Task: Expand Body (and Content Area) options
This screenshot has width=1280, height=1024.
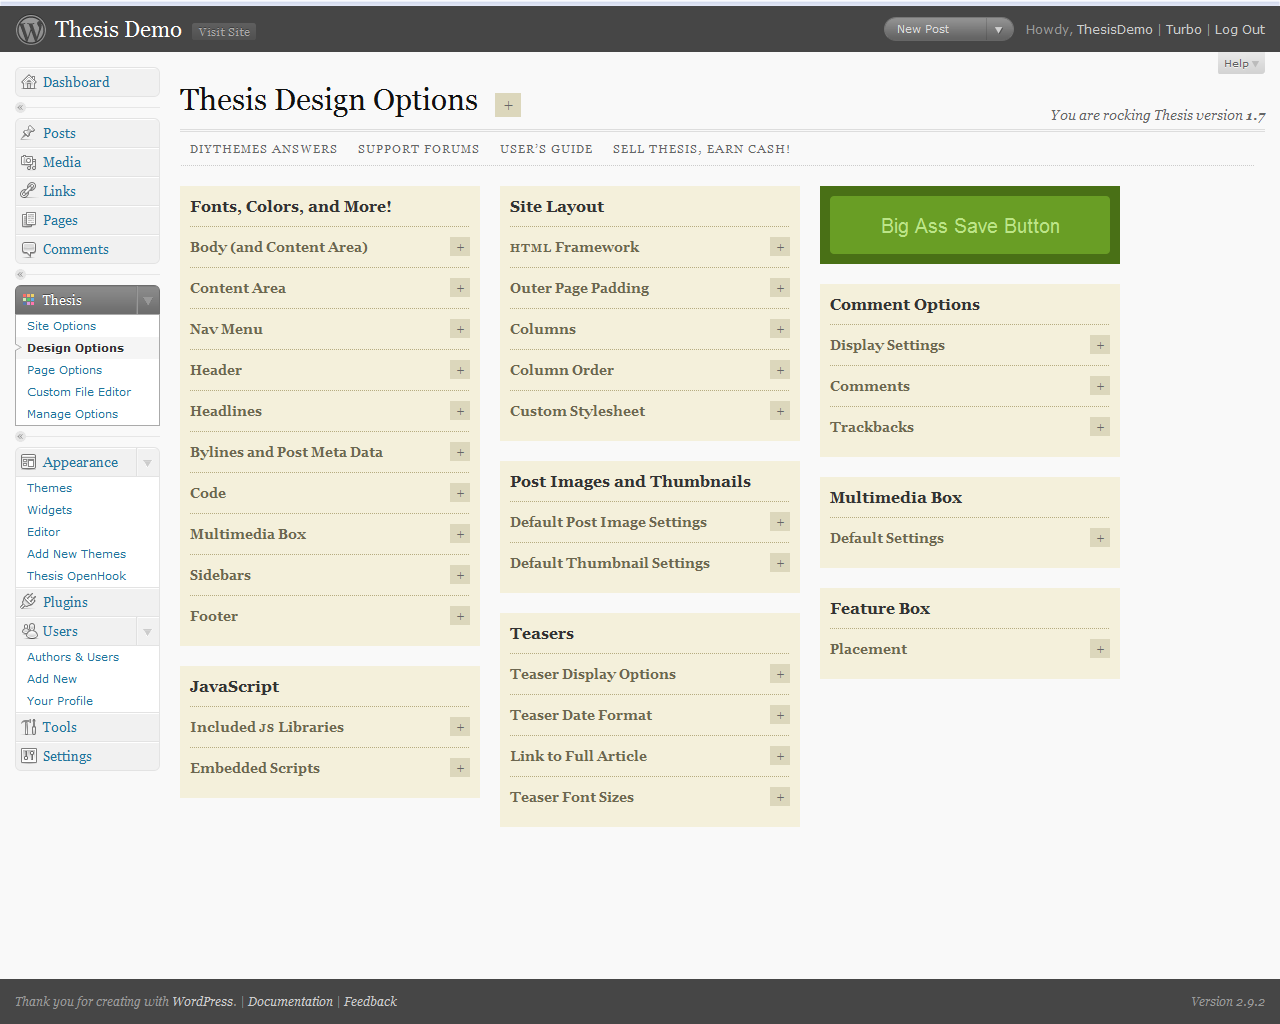Action: pos(460,247)
